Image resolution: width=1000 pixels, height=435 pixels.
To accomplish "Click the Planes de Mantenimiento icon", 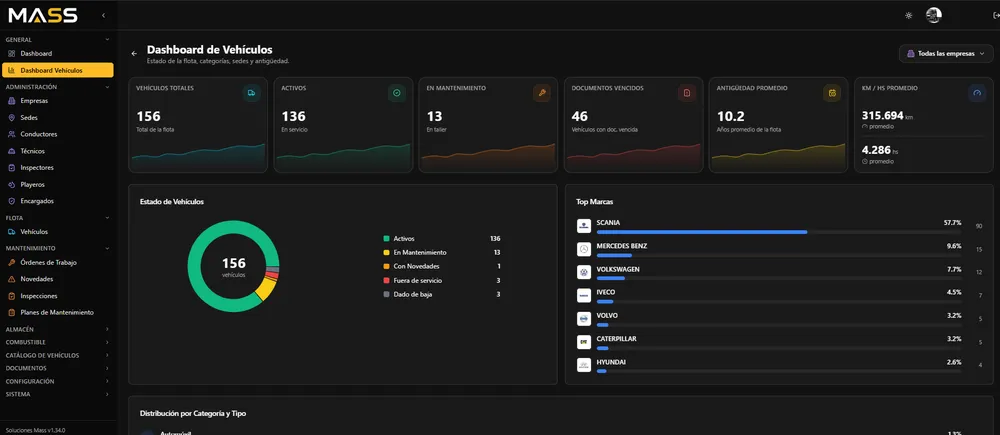I will tap(11, 313).
